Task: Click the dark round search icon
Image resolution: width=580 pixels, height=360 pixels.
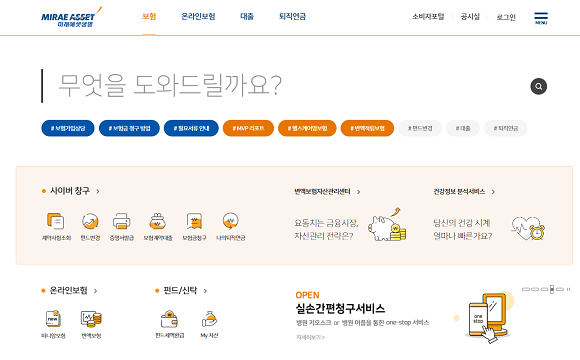Action: pos(539,86)
